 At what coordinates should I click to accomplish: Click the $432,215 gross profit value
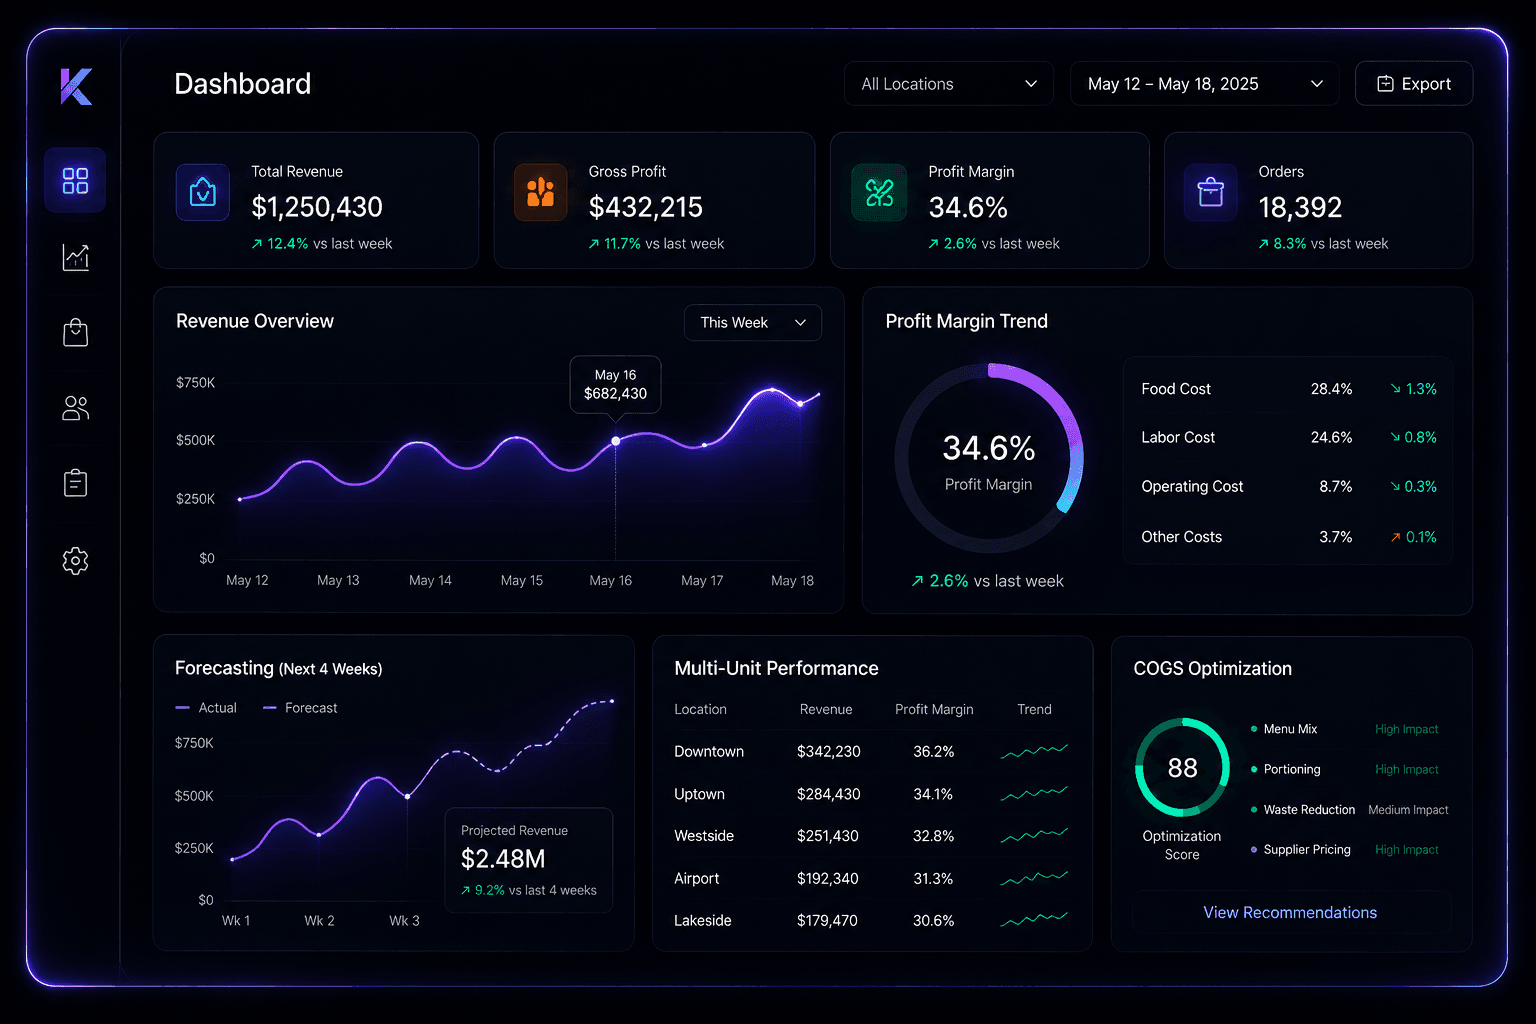pyautogui.click(x=646, y=207)
